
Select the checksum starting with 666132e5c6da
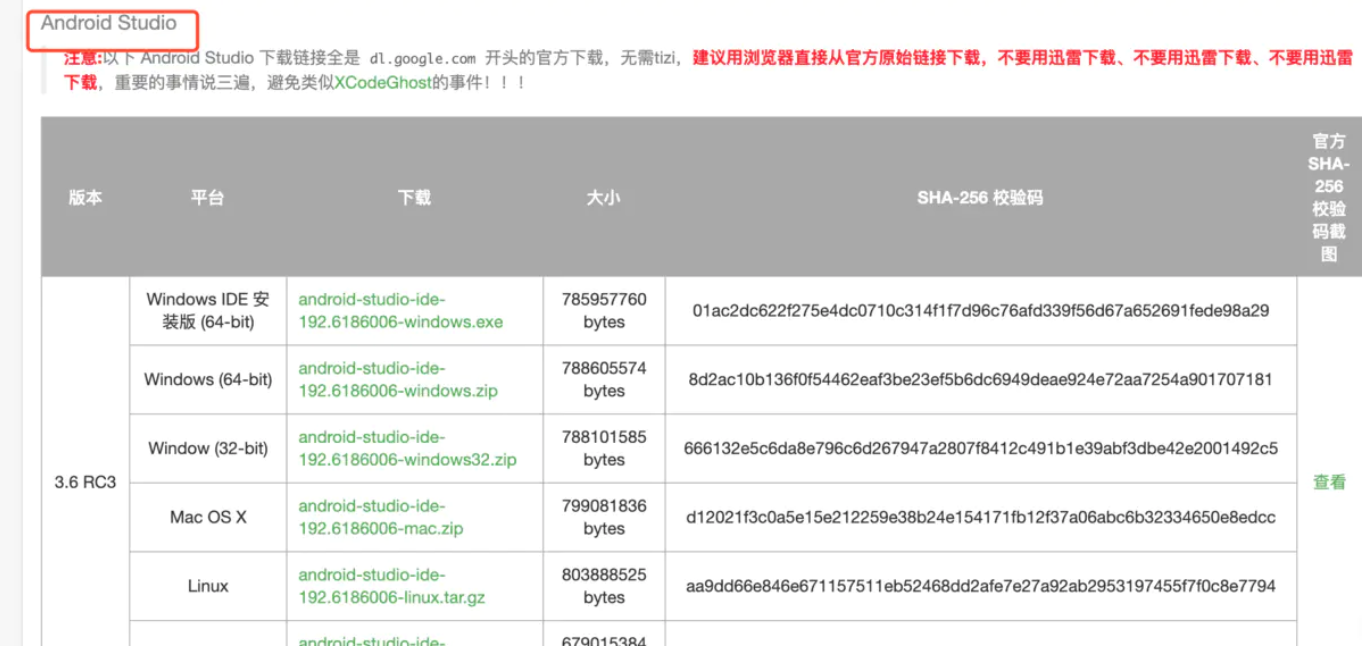coord(981,449)
